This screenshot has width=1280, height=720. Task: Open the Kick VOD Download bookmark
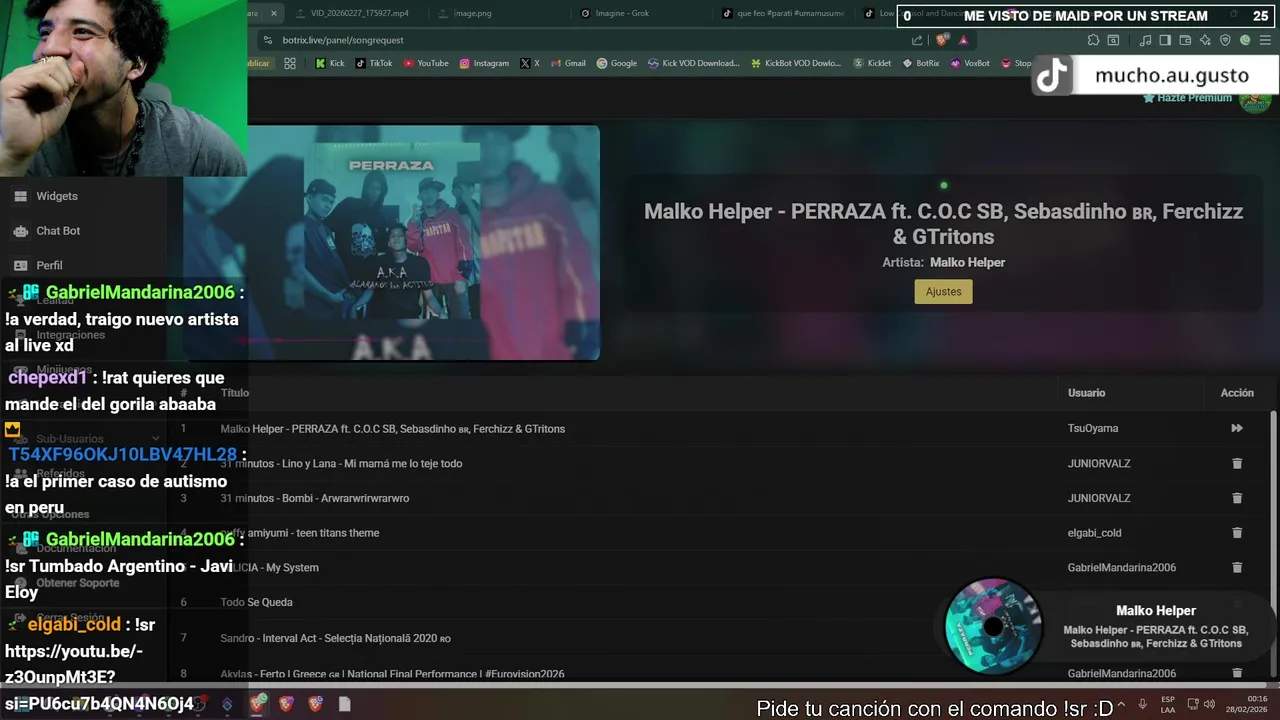[693, 63]
